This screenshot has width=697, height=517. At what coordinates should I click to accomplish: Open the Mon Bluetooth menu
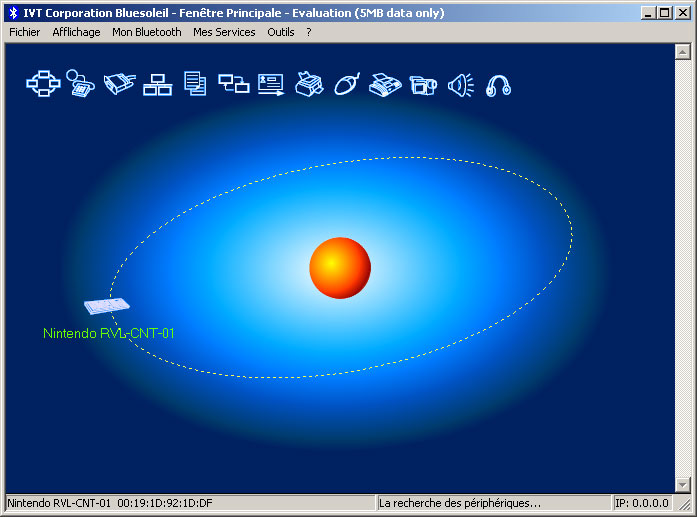(147, 32)
